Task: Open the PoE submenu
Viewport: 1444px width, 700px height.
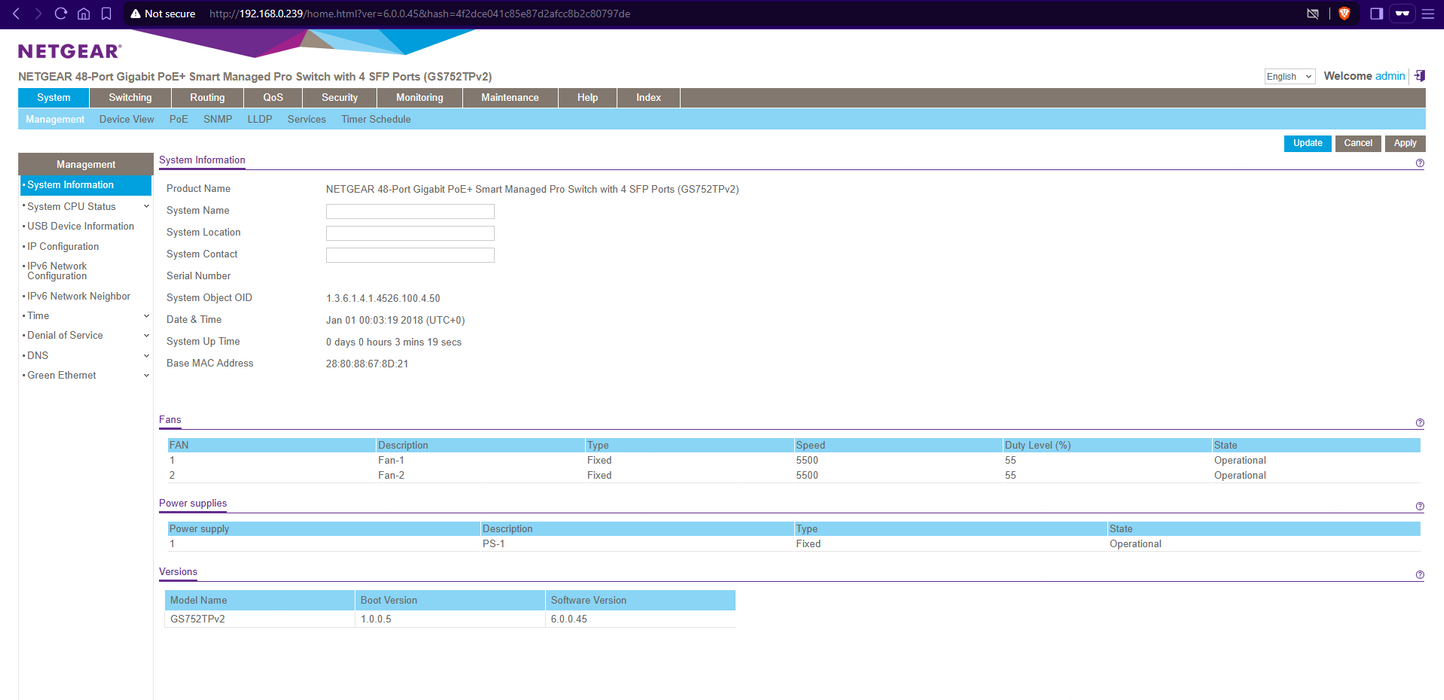Action: [178, 119]
